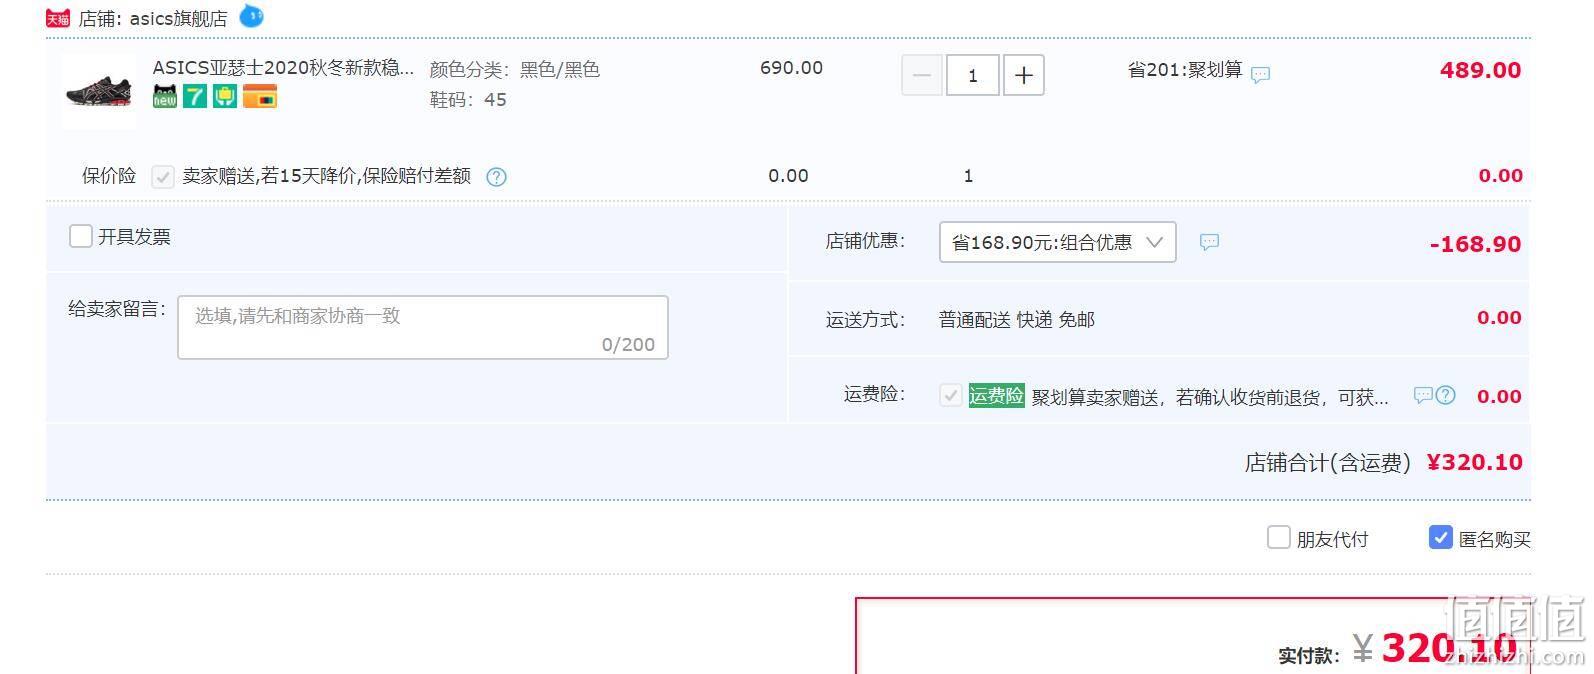The width and height of the screenshot is (1594, 674).
Task: Show details bubble beside the 店铺优惠 dropdown
Action: 1209,242
